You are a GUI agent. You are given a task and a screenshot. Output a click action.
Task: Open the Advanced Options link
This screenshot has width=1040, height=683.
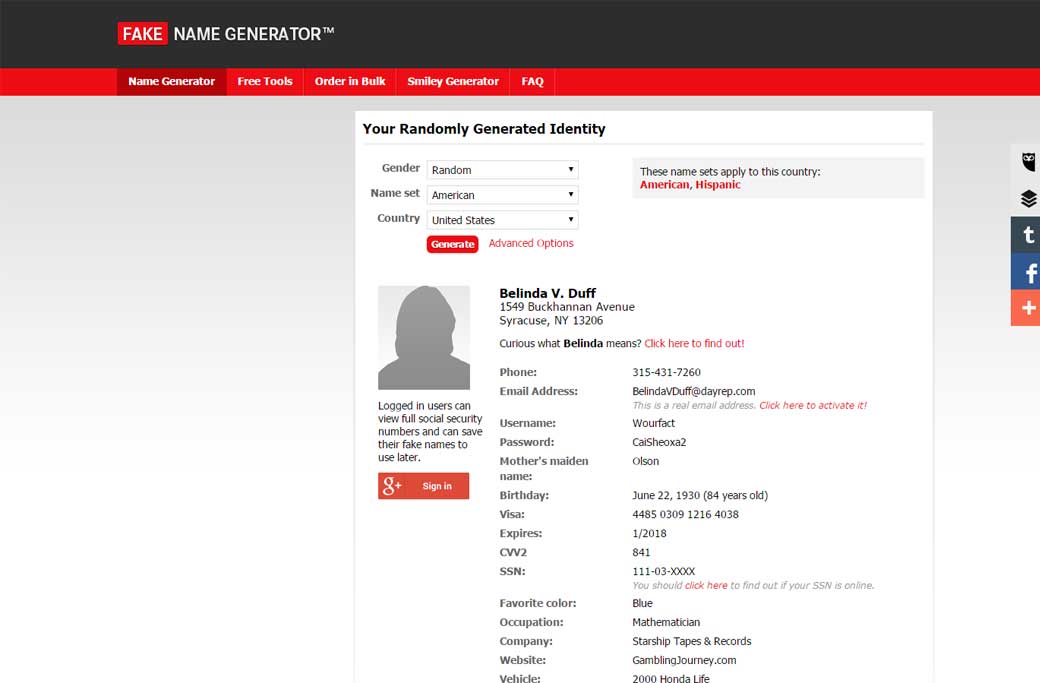click(x=531, y=244)
